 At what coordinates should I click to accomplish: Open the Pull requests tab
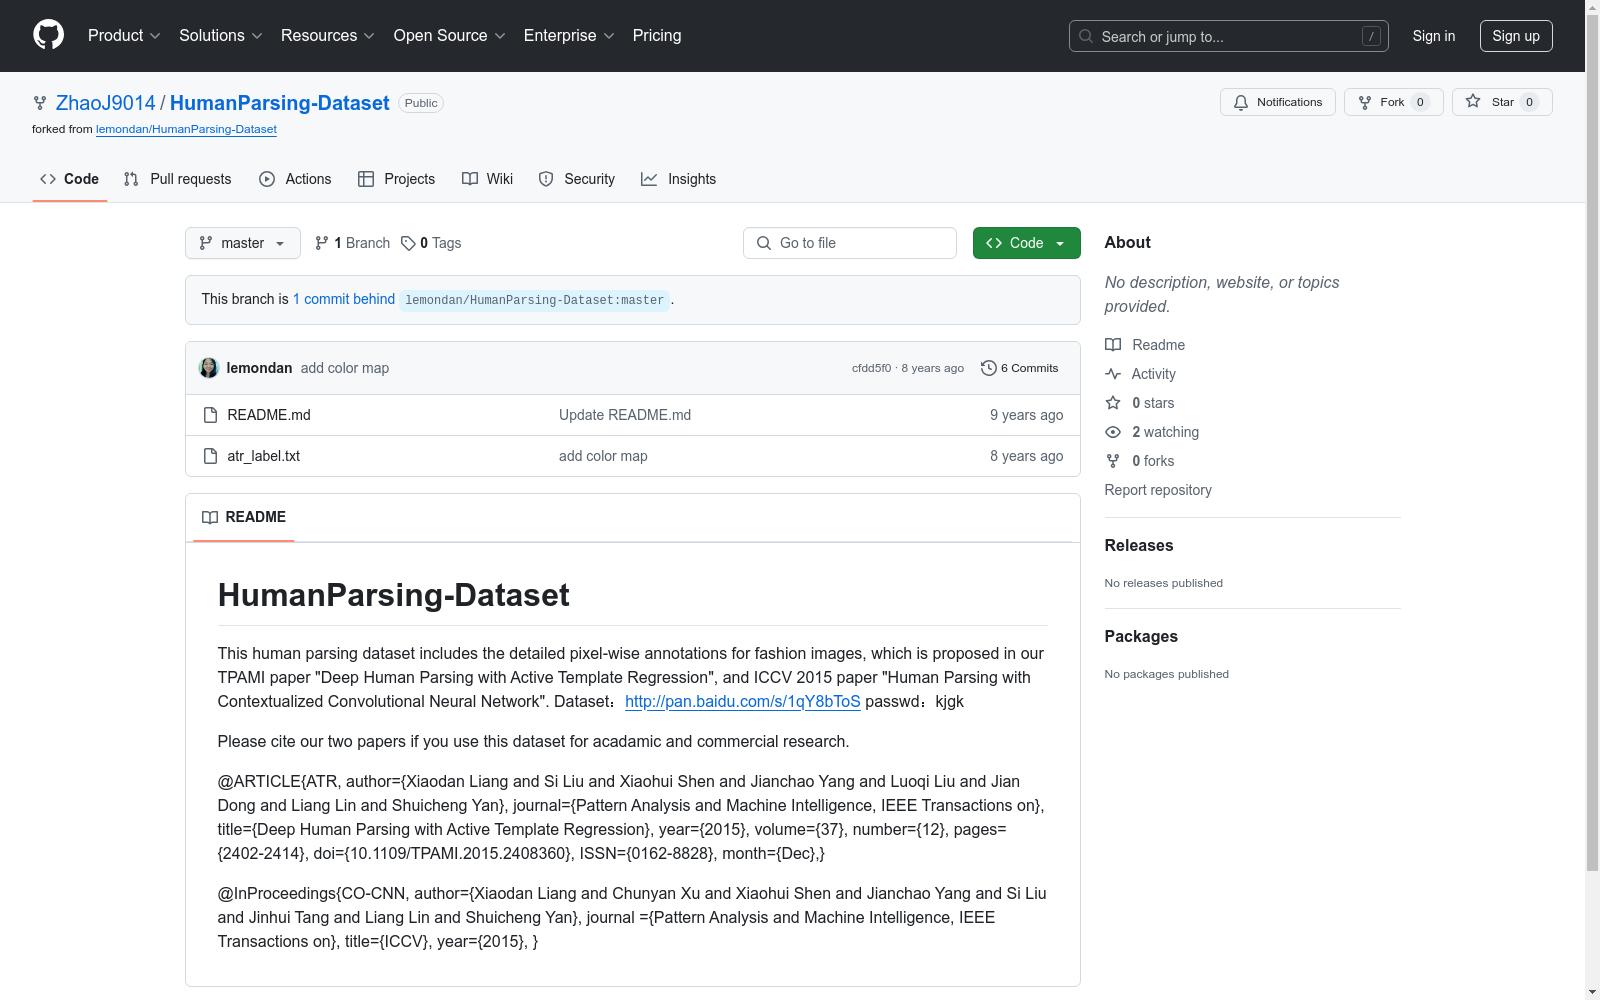point(177,179)
